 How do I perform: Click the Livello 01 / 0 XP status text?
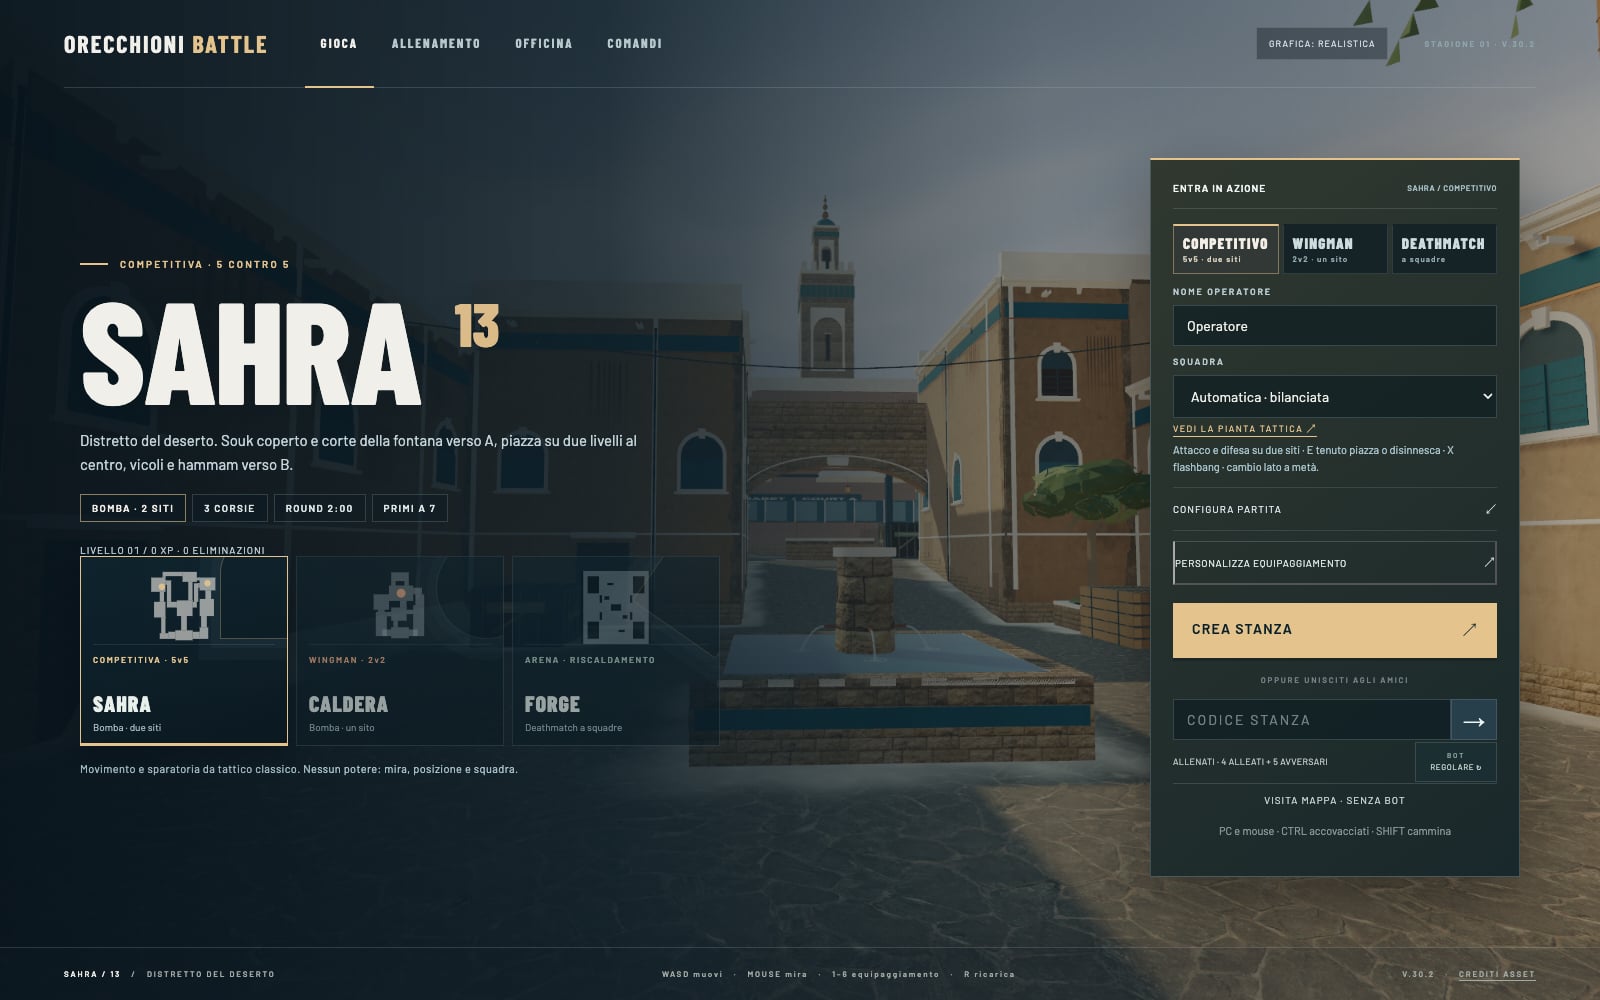point(172,550)
